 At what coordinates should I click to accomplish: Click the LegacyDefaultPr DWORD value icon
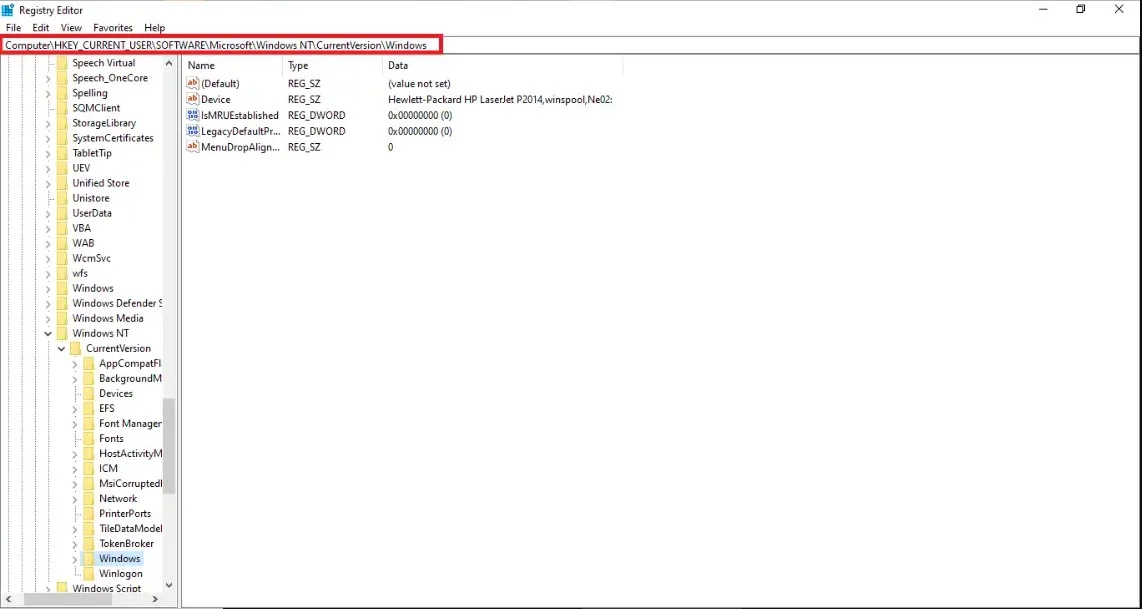pos(193,131)
